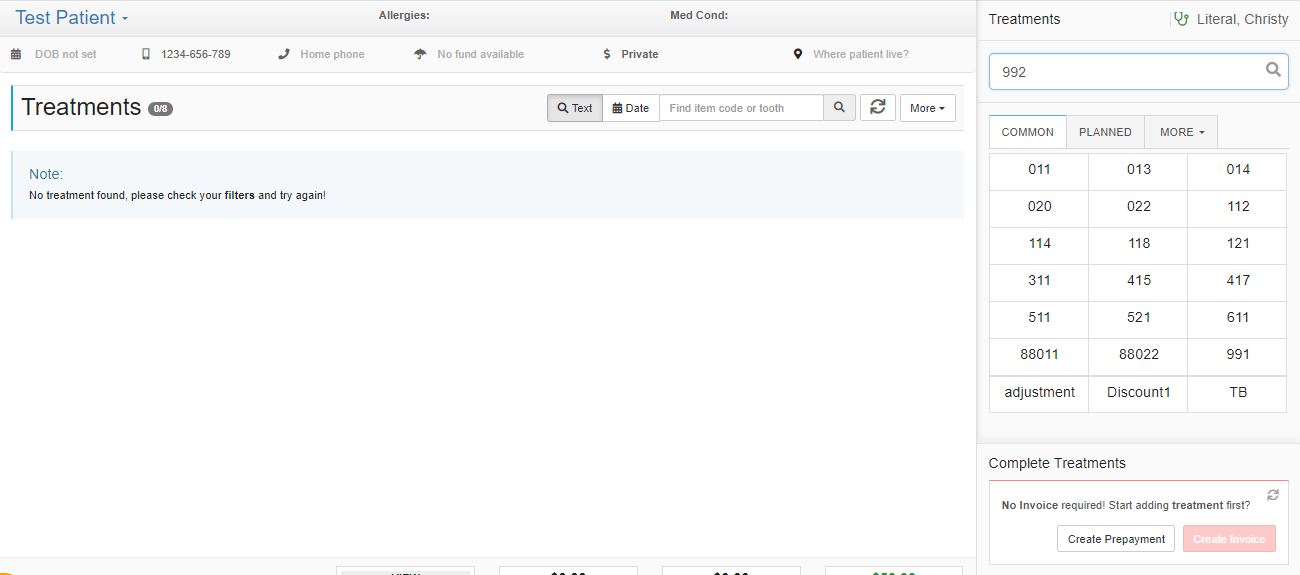This screenshot has width=1300, height=575.
Task: Expand the More dropdown in Treatments header
Action: [927, 108]
